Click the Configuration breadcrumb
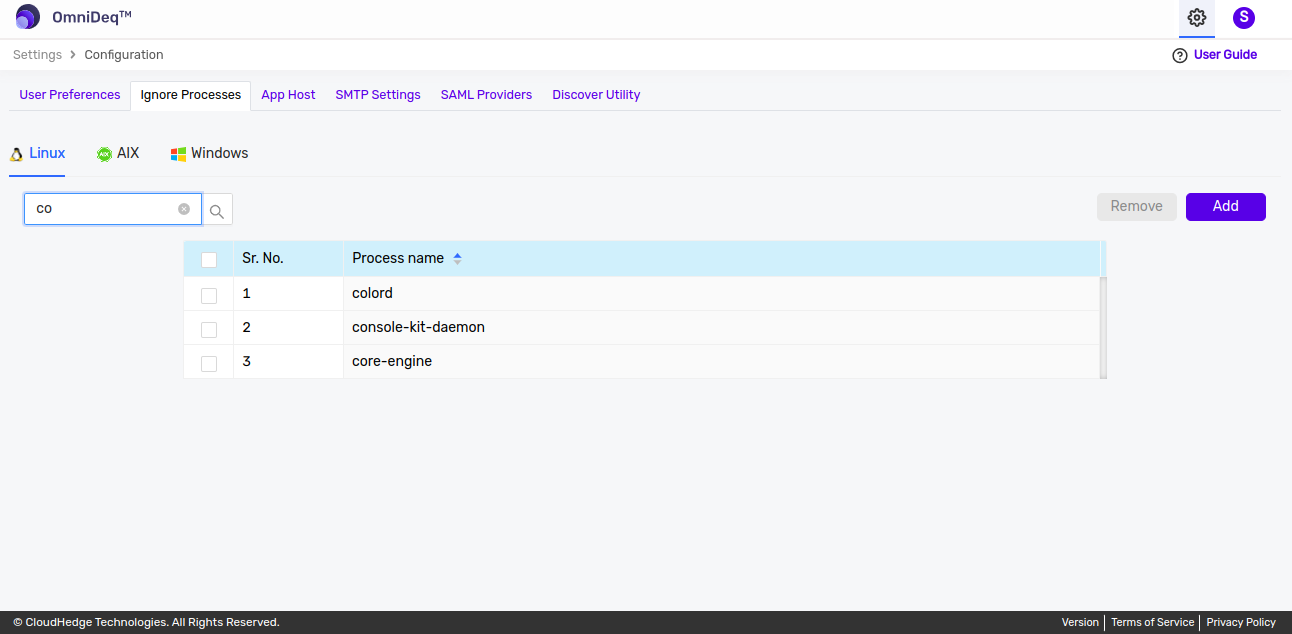This screenshot has width=1292, height=634. [124, 55]
